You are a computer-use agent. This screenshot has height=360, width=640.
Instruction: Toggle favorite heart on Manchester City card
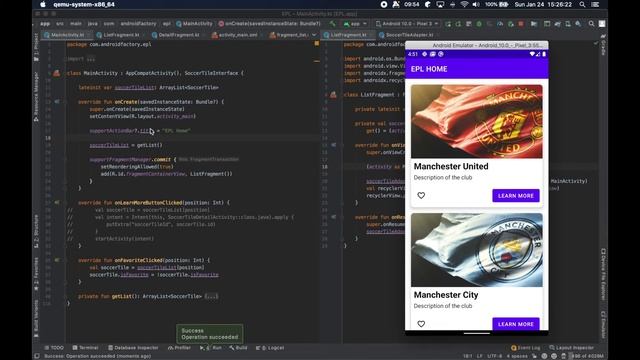click(x=421, y=324)
